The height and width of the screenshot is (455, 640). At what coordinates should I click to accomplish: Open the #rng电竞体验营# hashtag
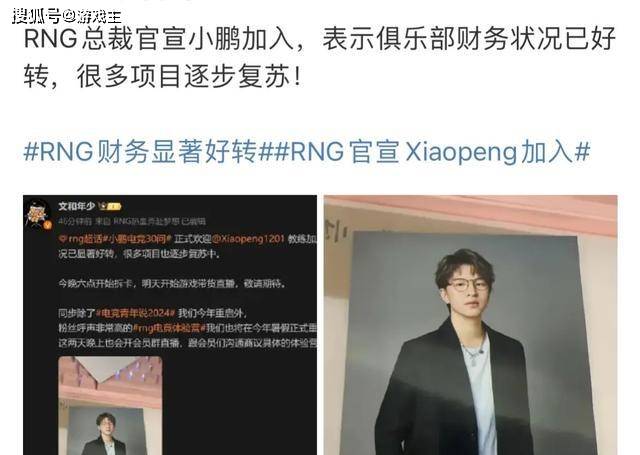169,328
